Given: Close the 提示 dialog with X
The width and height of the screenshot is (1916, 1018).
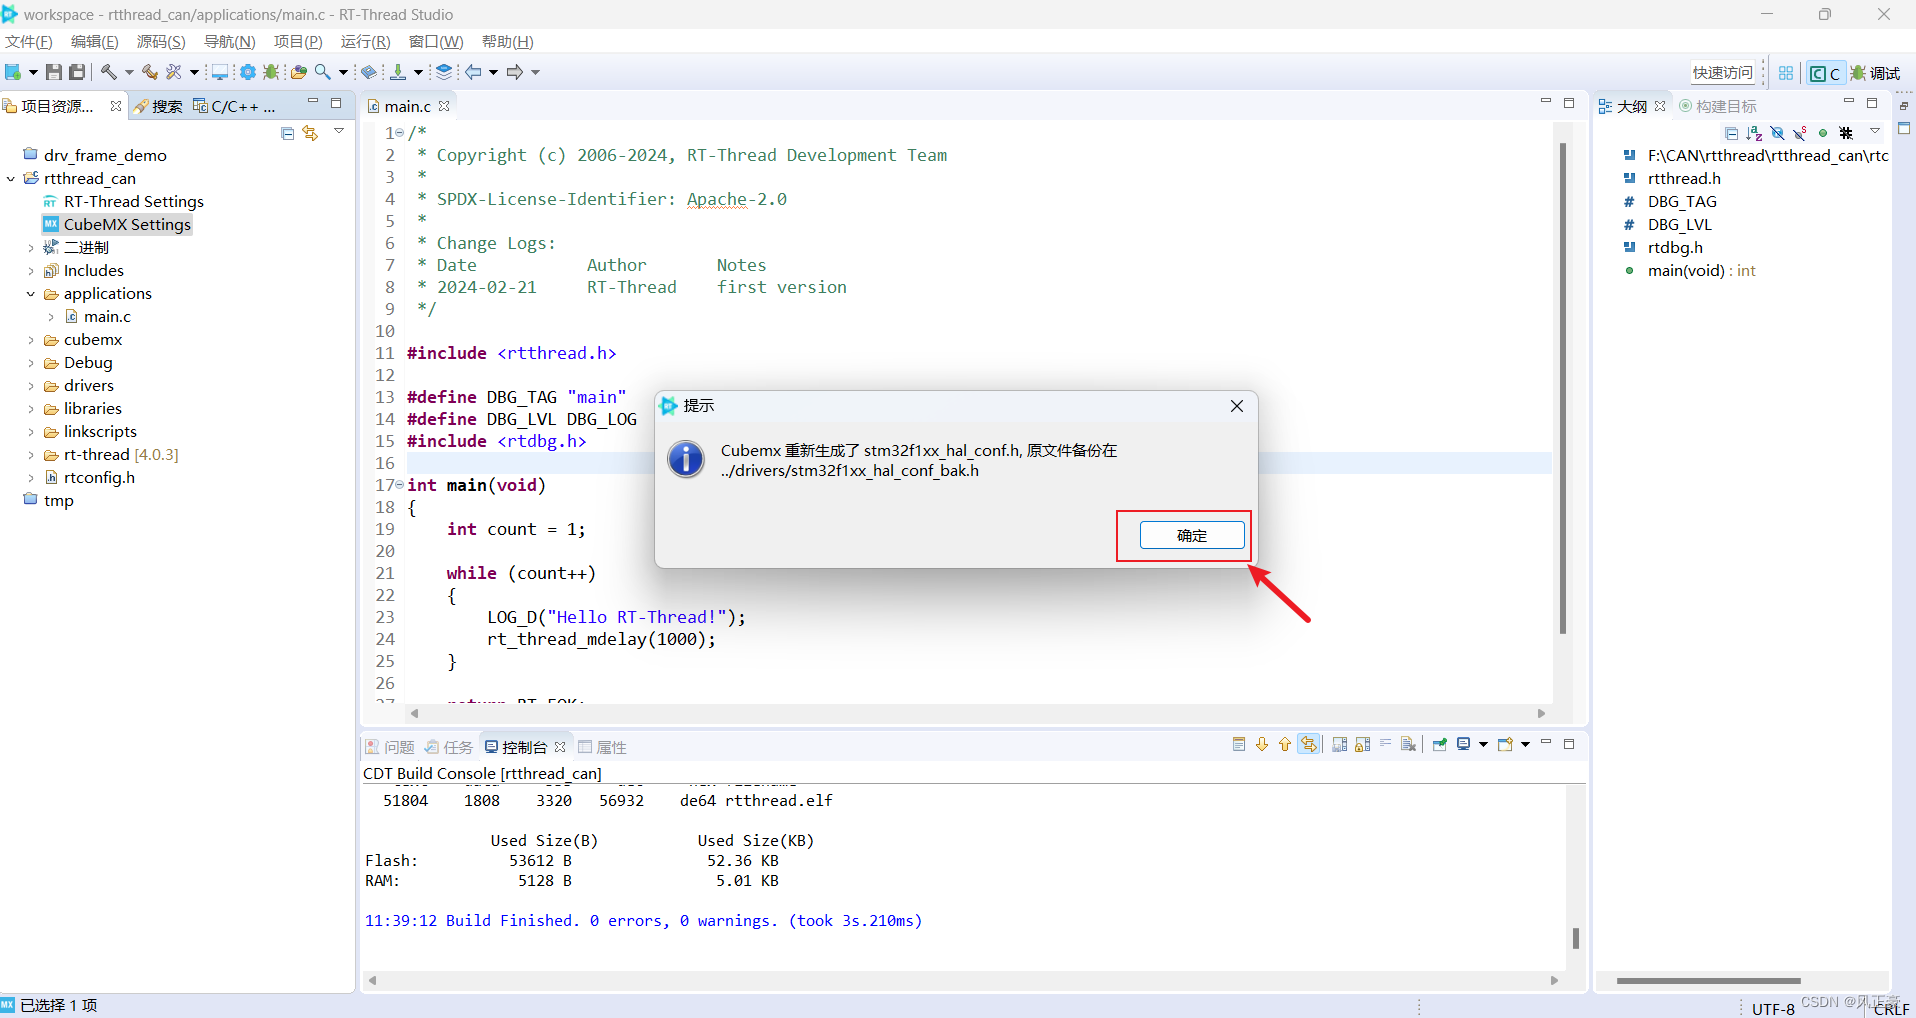Looking at the screenshot, I should point(1237,406).
